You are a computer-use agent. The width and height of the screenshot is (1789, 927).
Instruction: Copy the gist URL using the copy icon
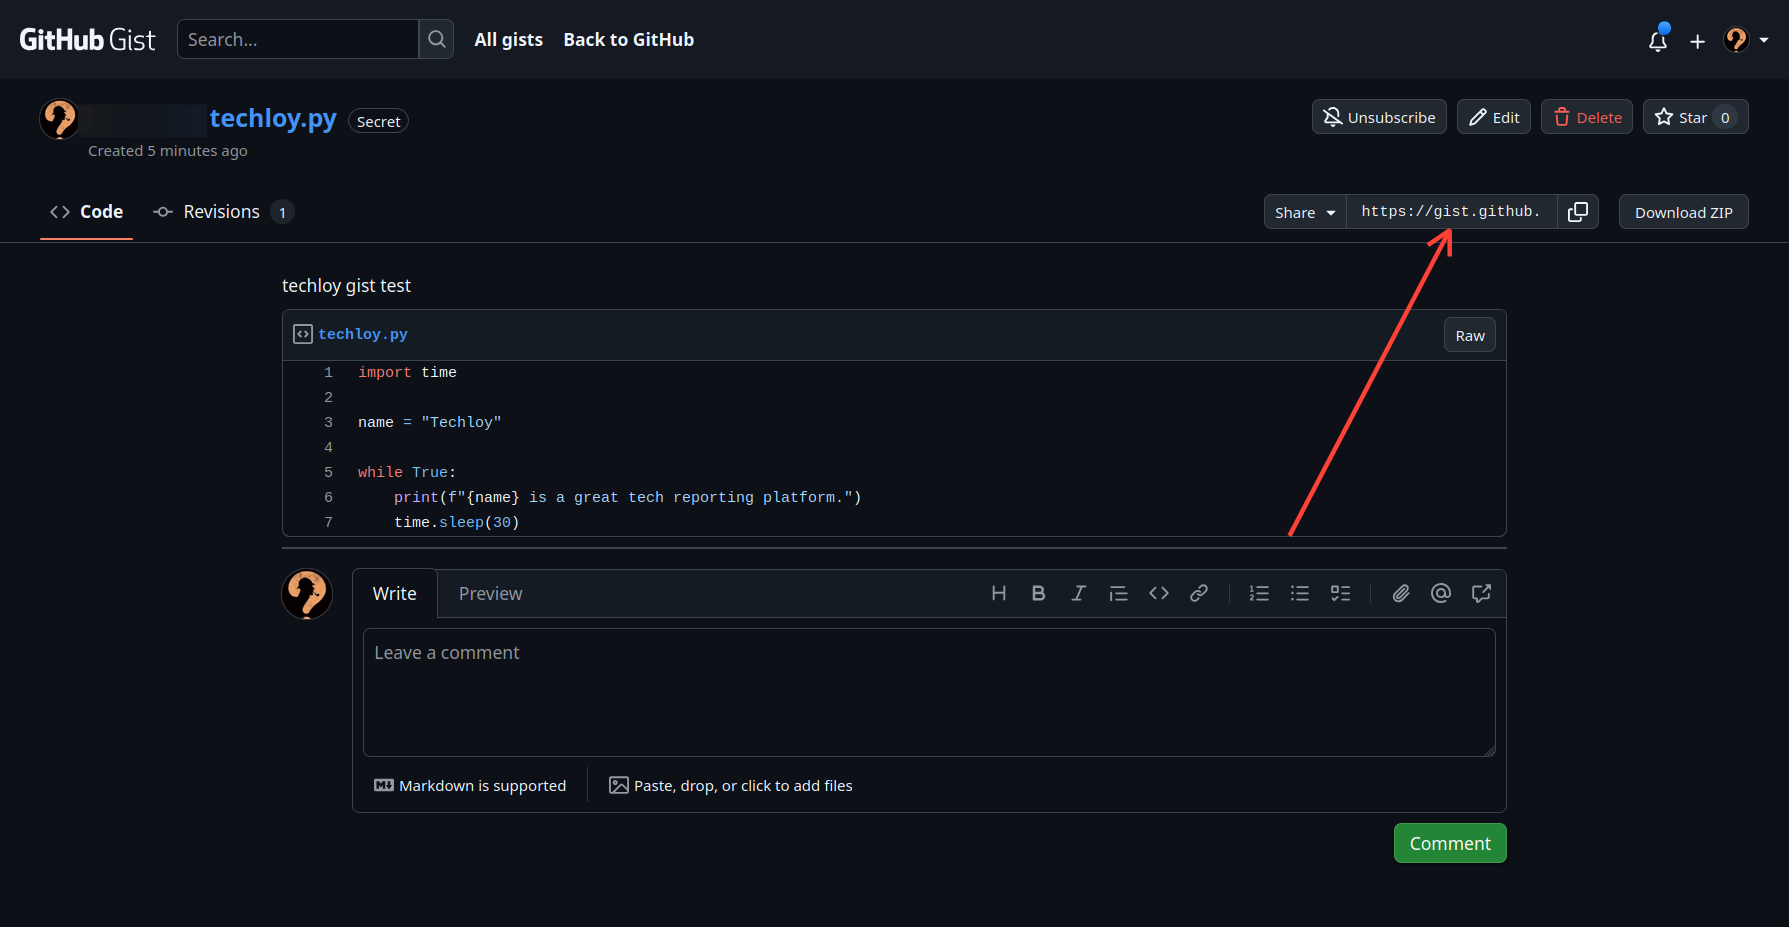[1578, 211]
